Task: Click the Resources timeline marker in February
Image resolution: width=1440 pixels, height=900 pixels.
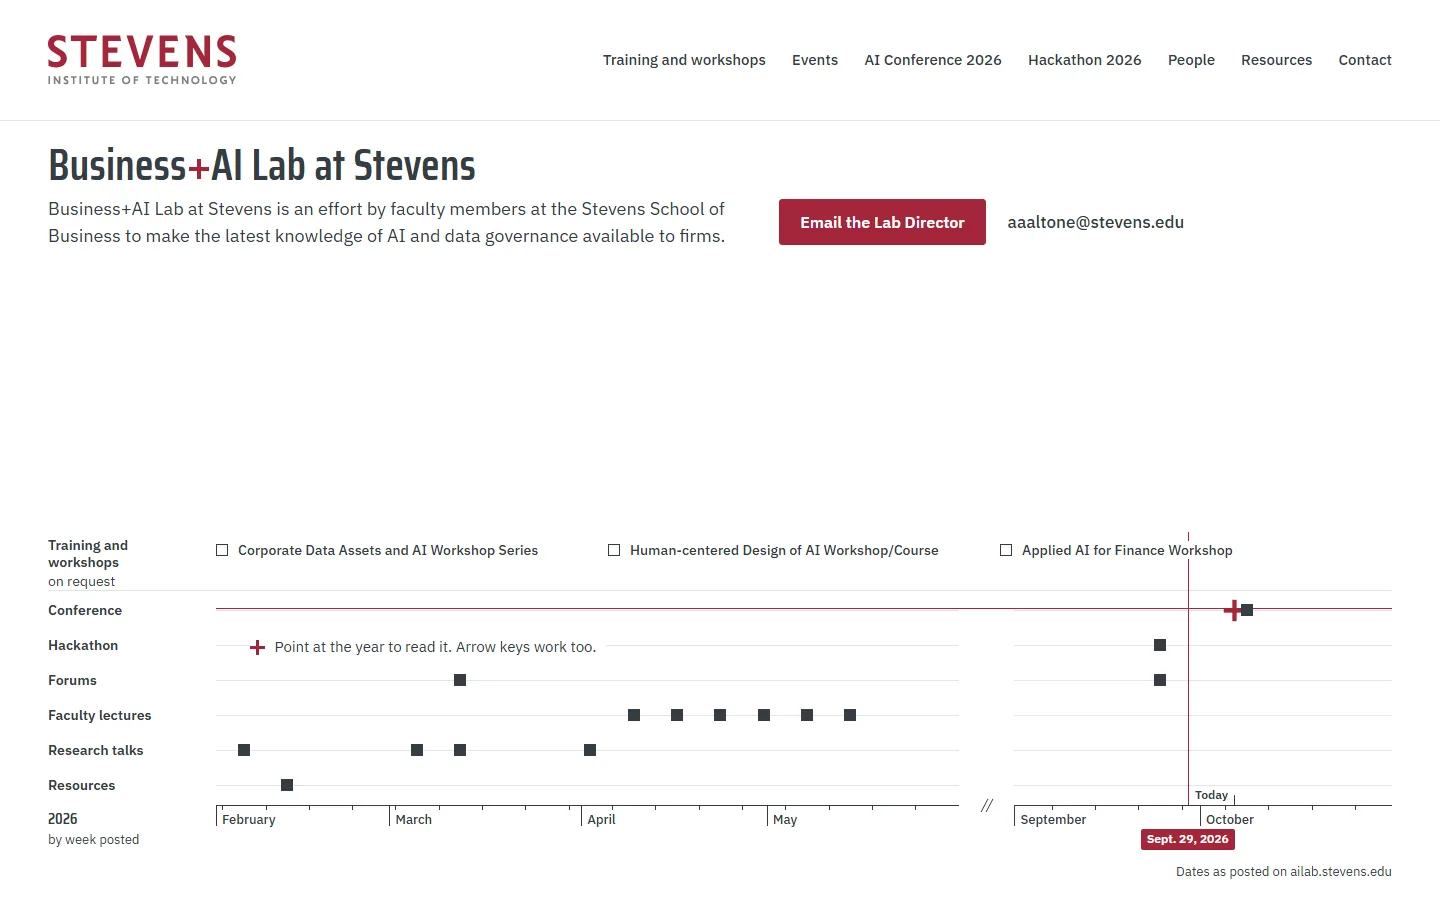Action: point(287,785)
